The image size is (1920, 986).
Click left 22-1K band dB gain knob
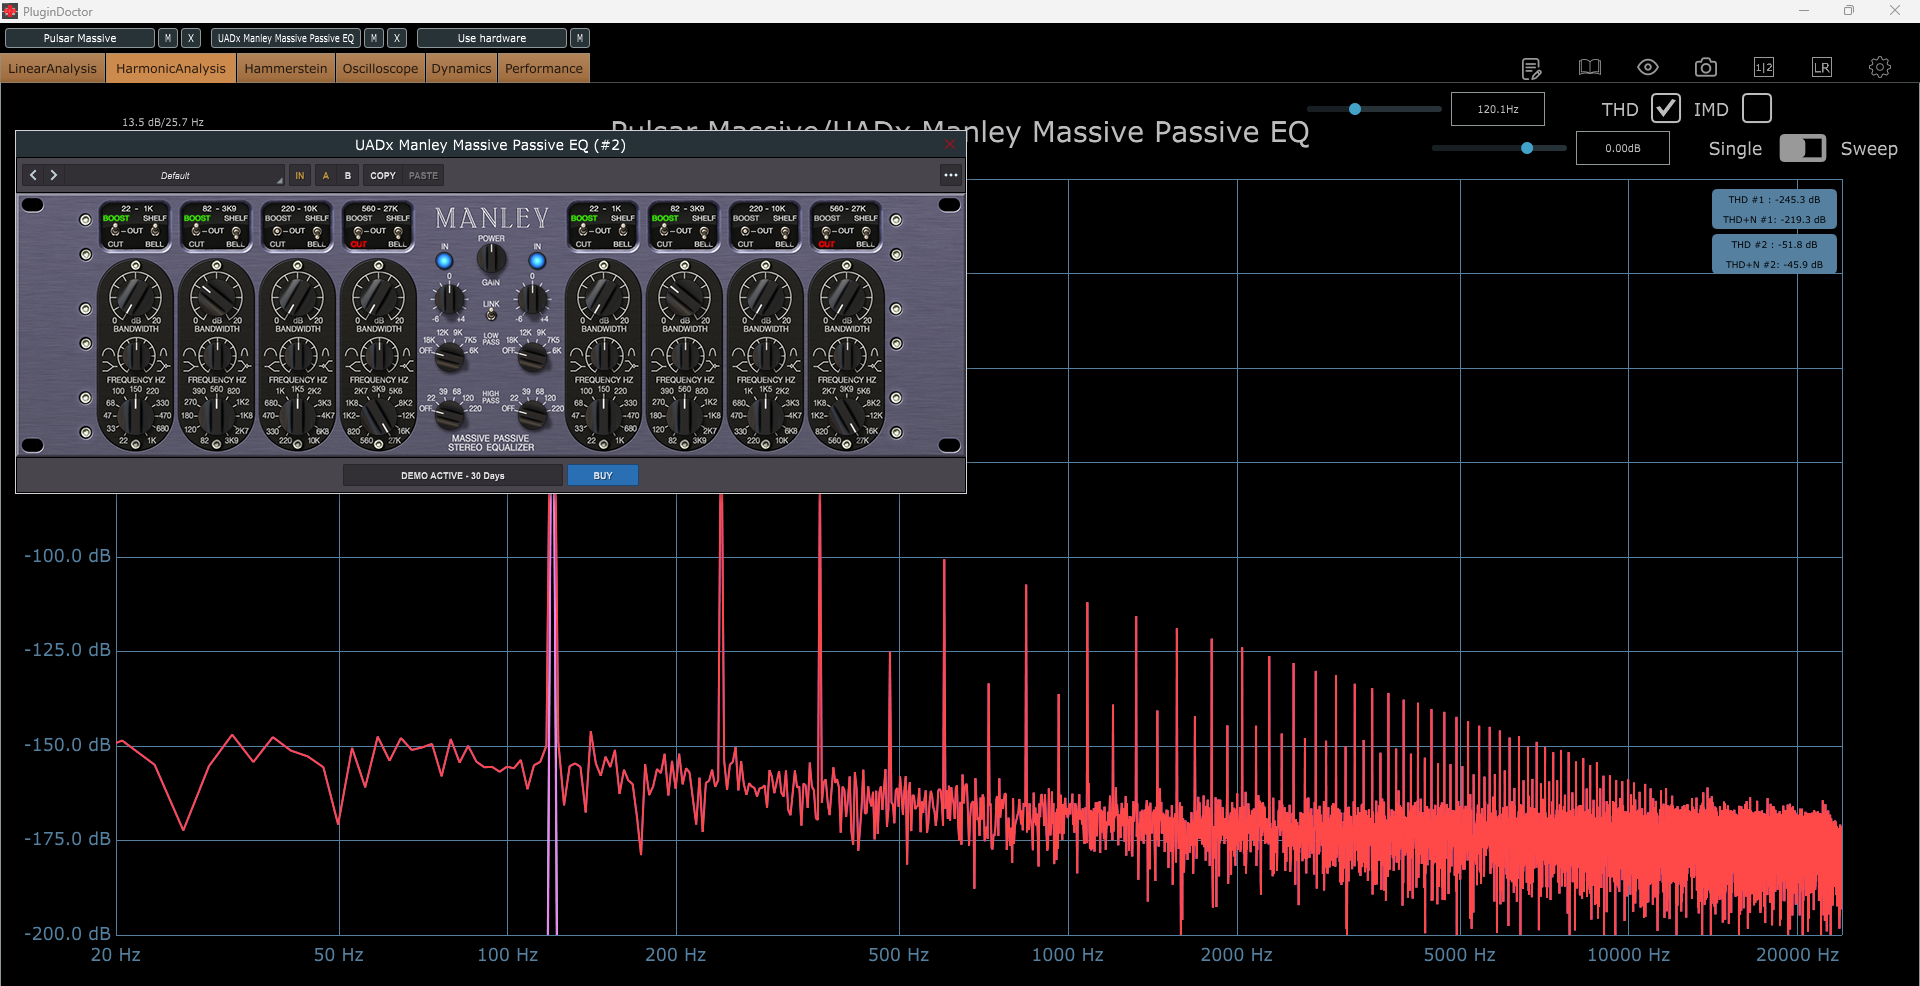(135, 297)
